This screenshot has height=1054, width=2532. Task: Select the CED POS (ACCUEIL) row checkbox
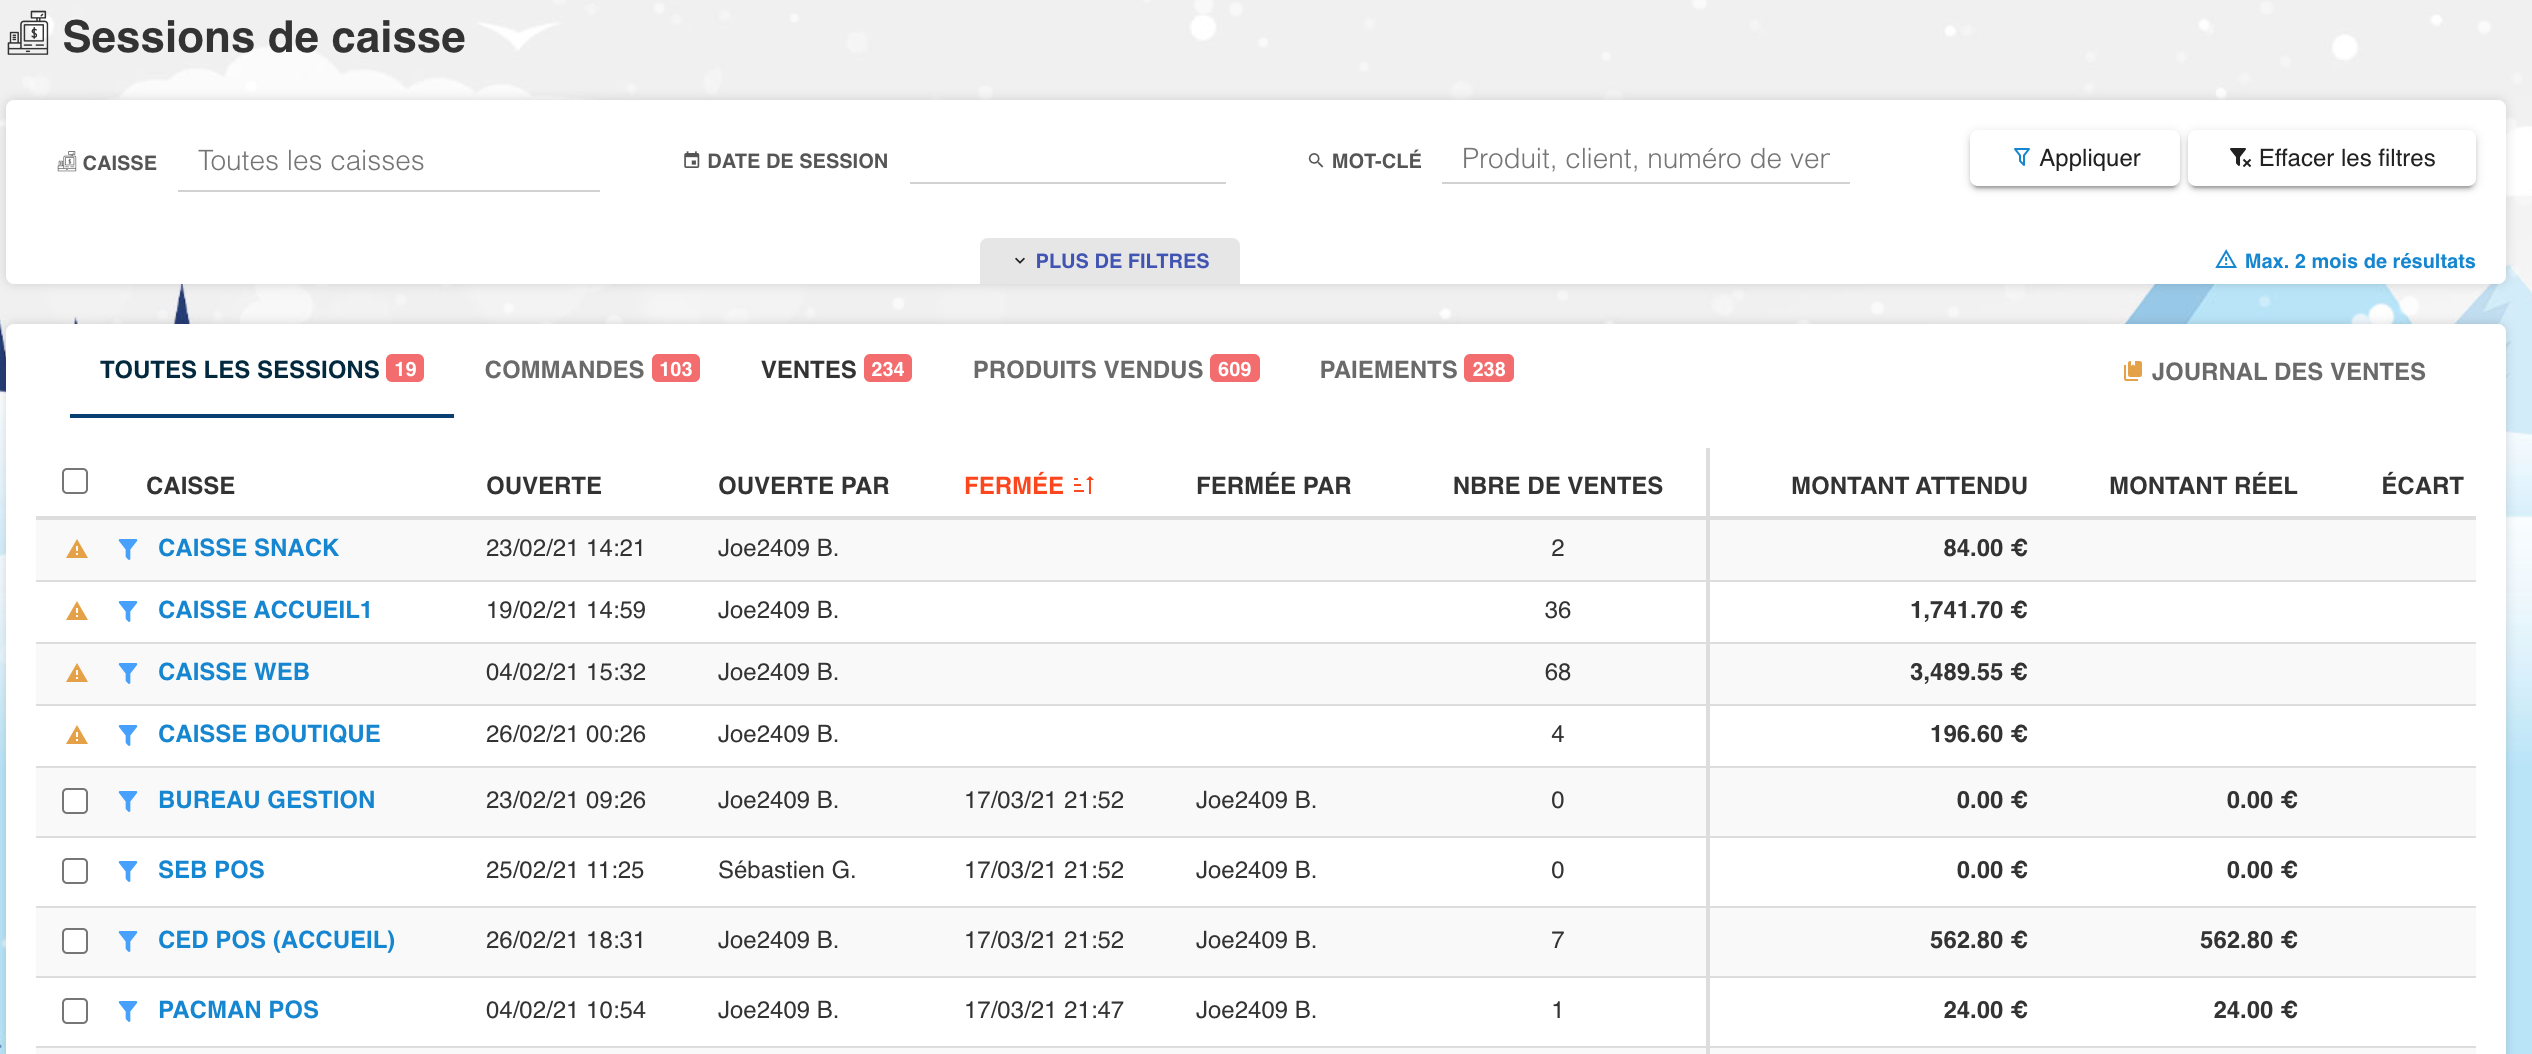click(x=75, y=941)
